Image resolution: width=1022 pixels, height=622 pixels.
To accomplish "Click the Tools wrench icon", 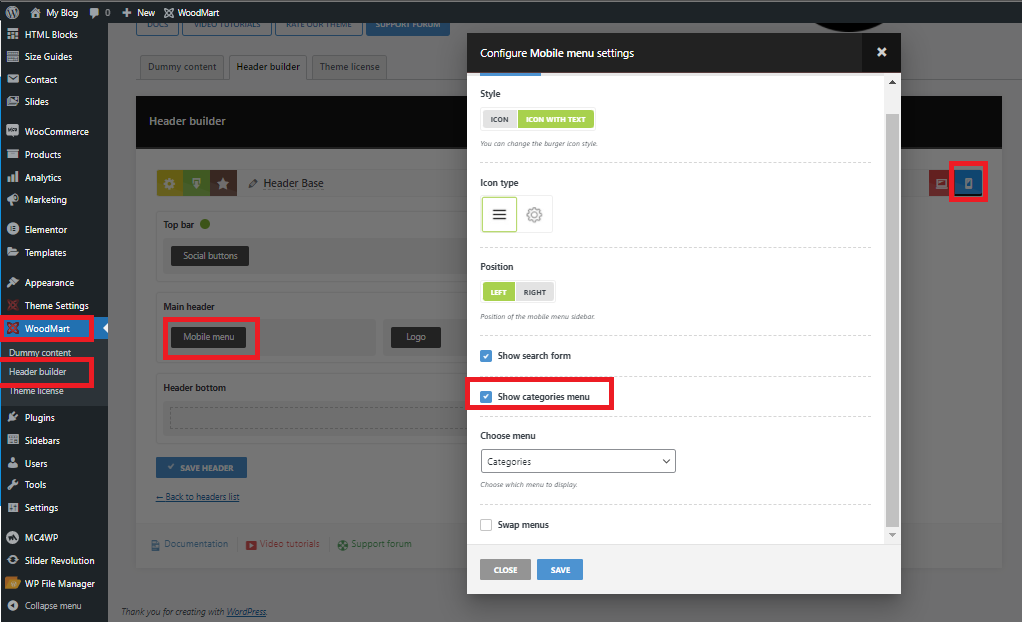I will 12,484.
